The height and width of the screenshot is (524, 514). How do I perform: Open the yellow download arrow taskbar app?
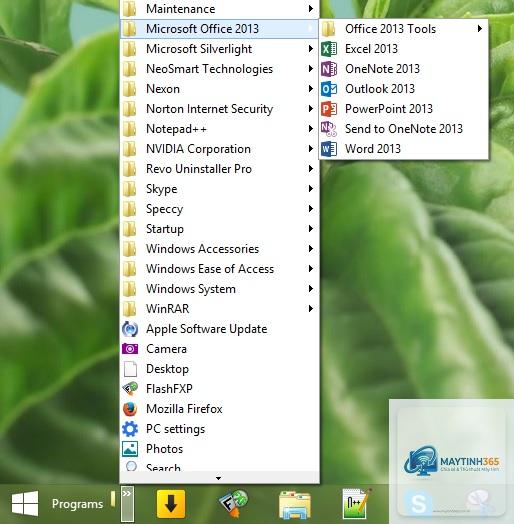(x=171, y=504)
